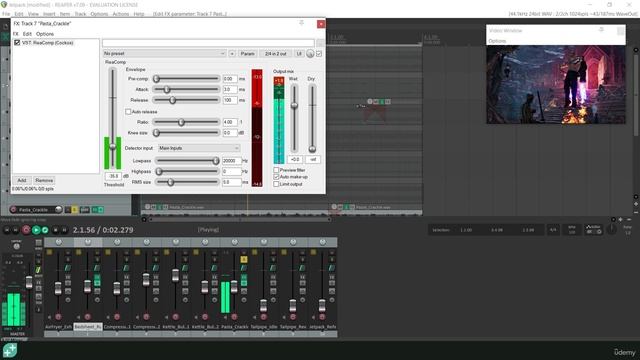640x360 pixels.
Task: Click the record arm on Airfryer mixer strip
Action: pyautogui.click(x=58, y=317)
